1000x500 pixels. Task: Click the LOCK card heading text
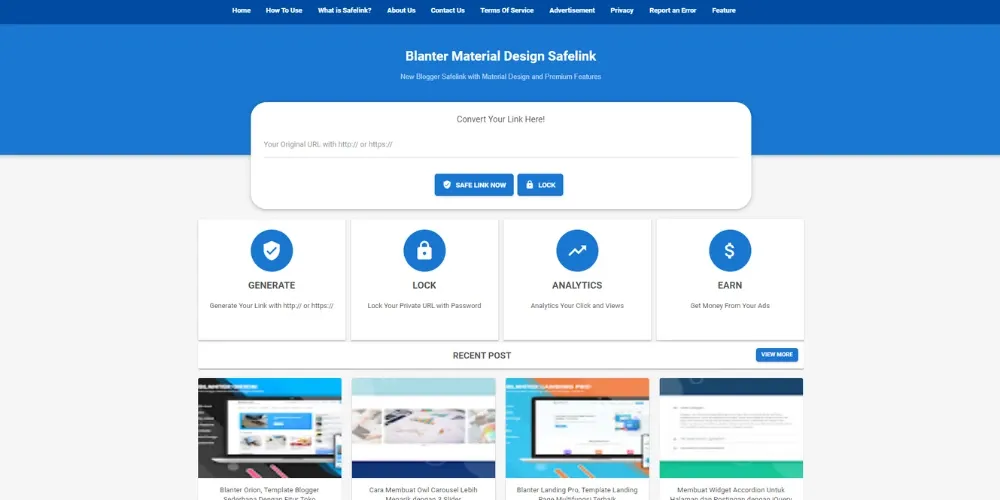tap(424, 286)
